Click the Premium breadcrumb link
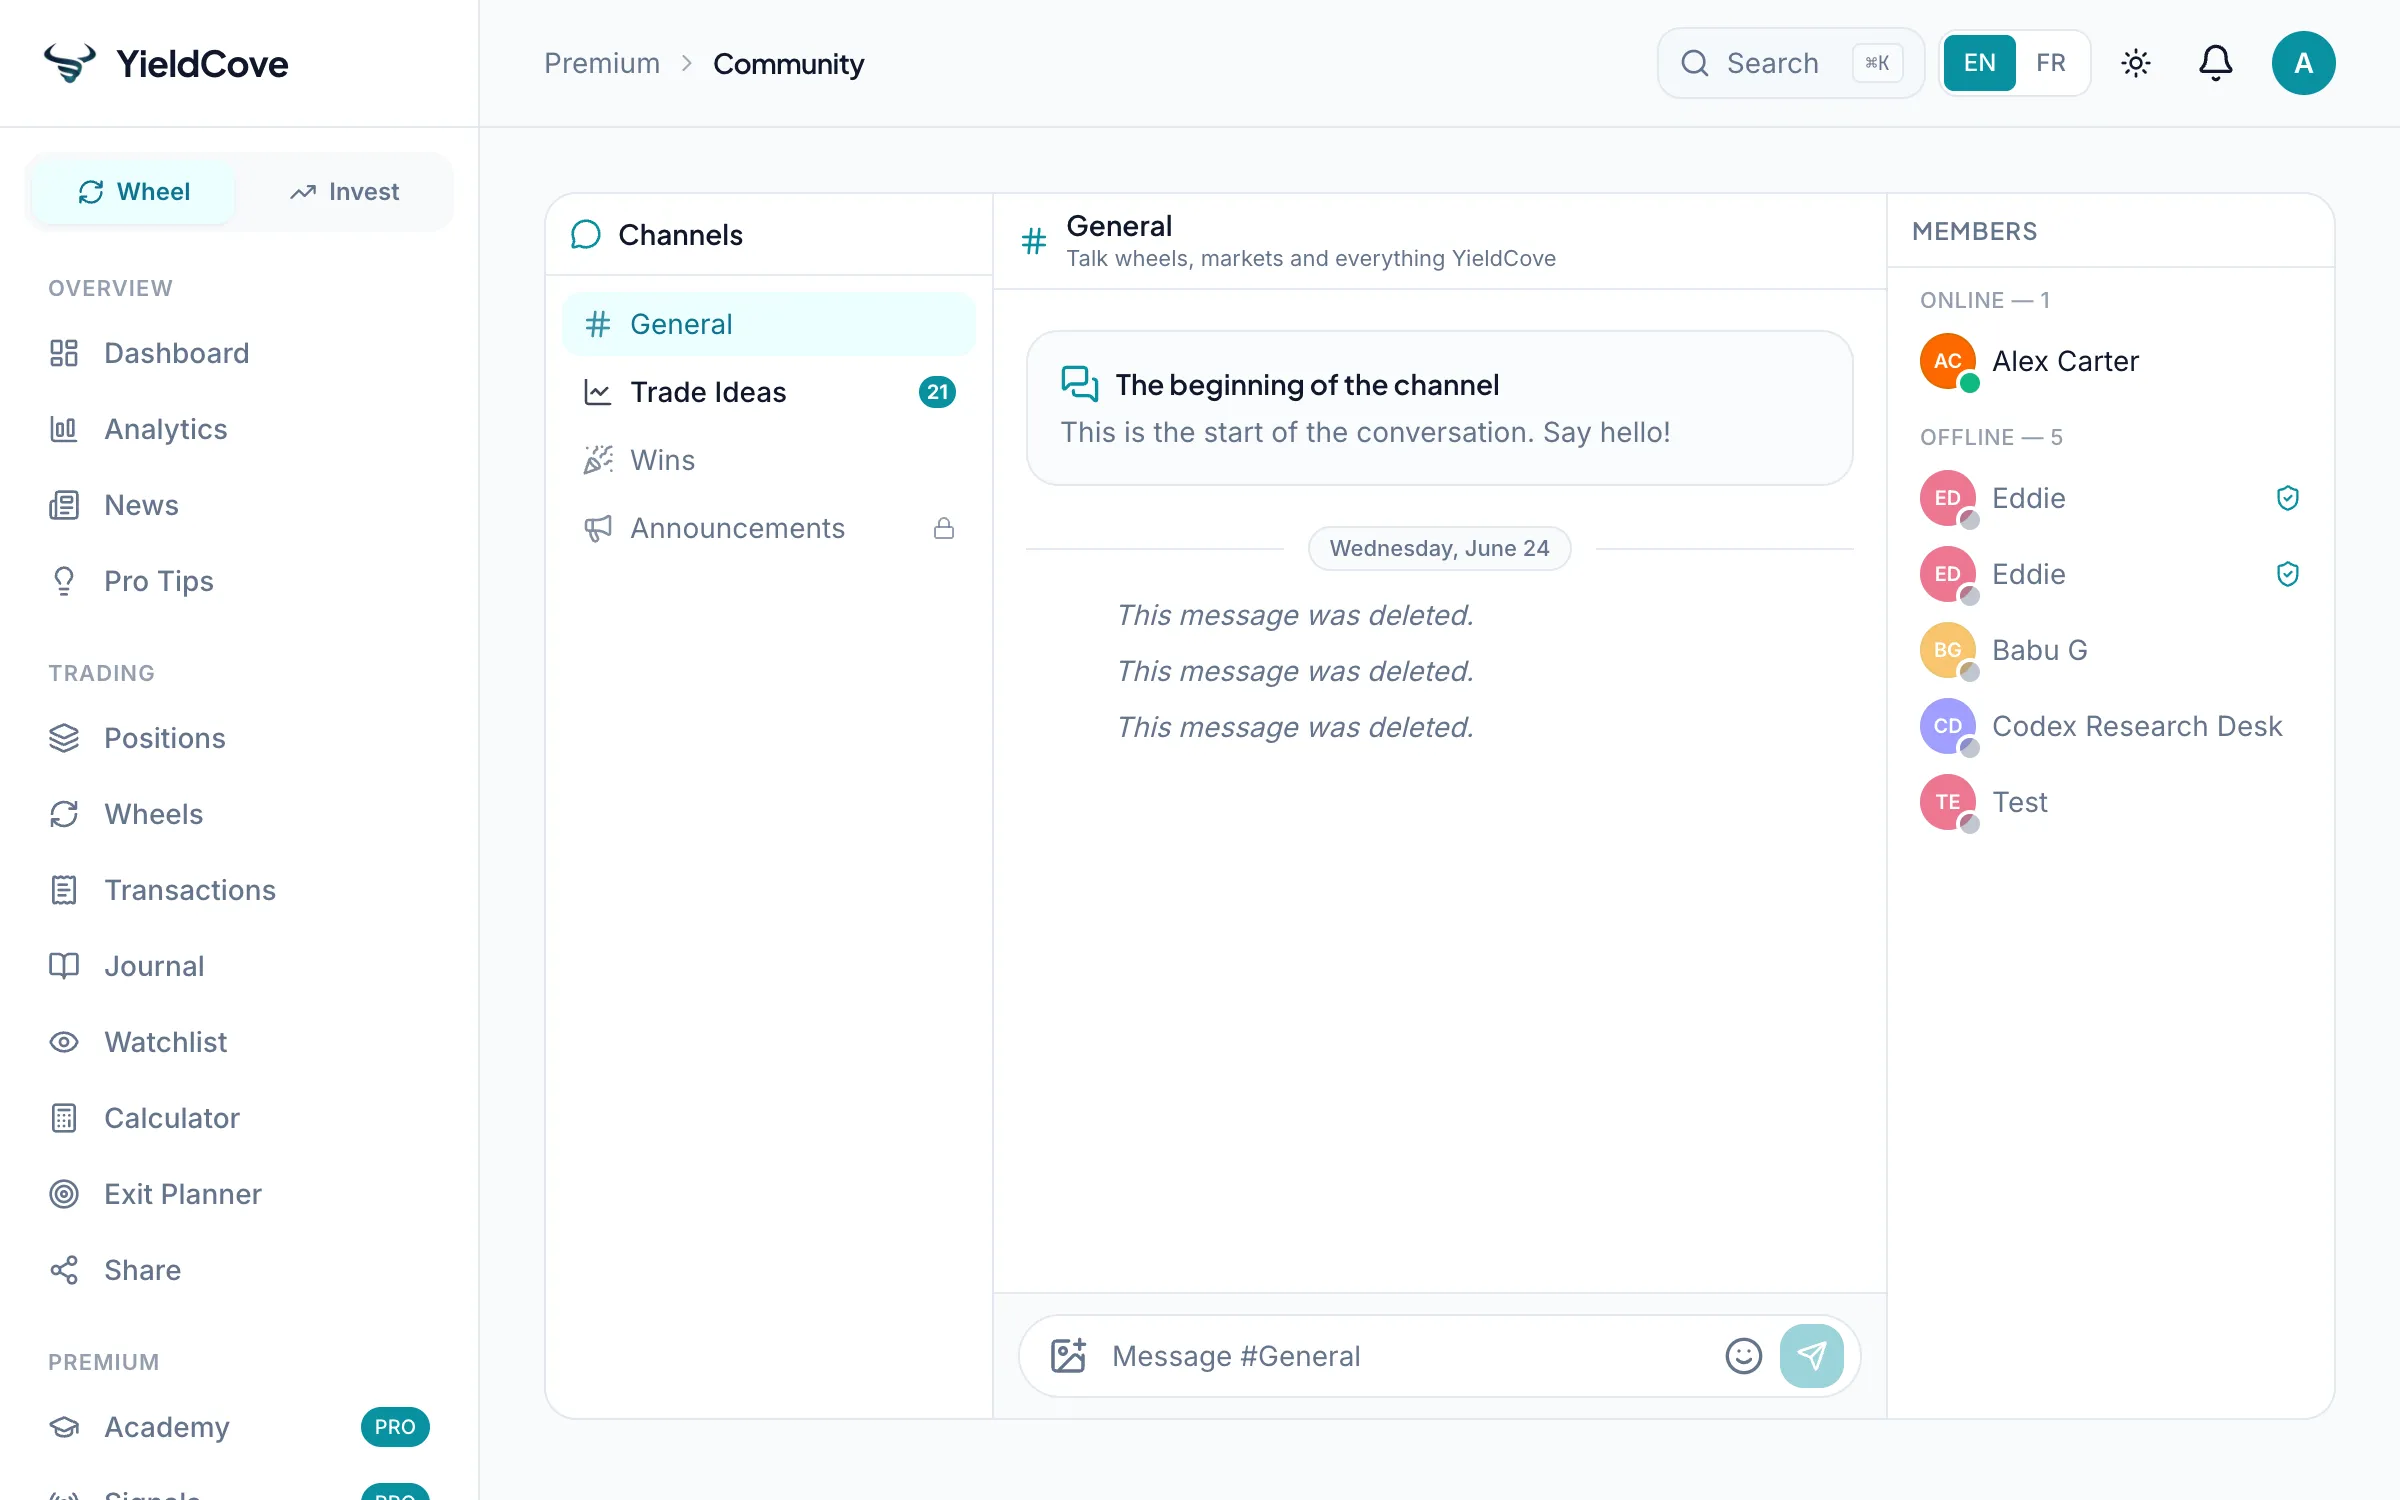The width and height of the screenshot is (2400, 1500). (602, 63)
